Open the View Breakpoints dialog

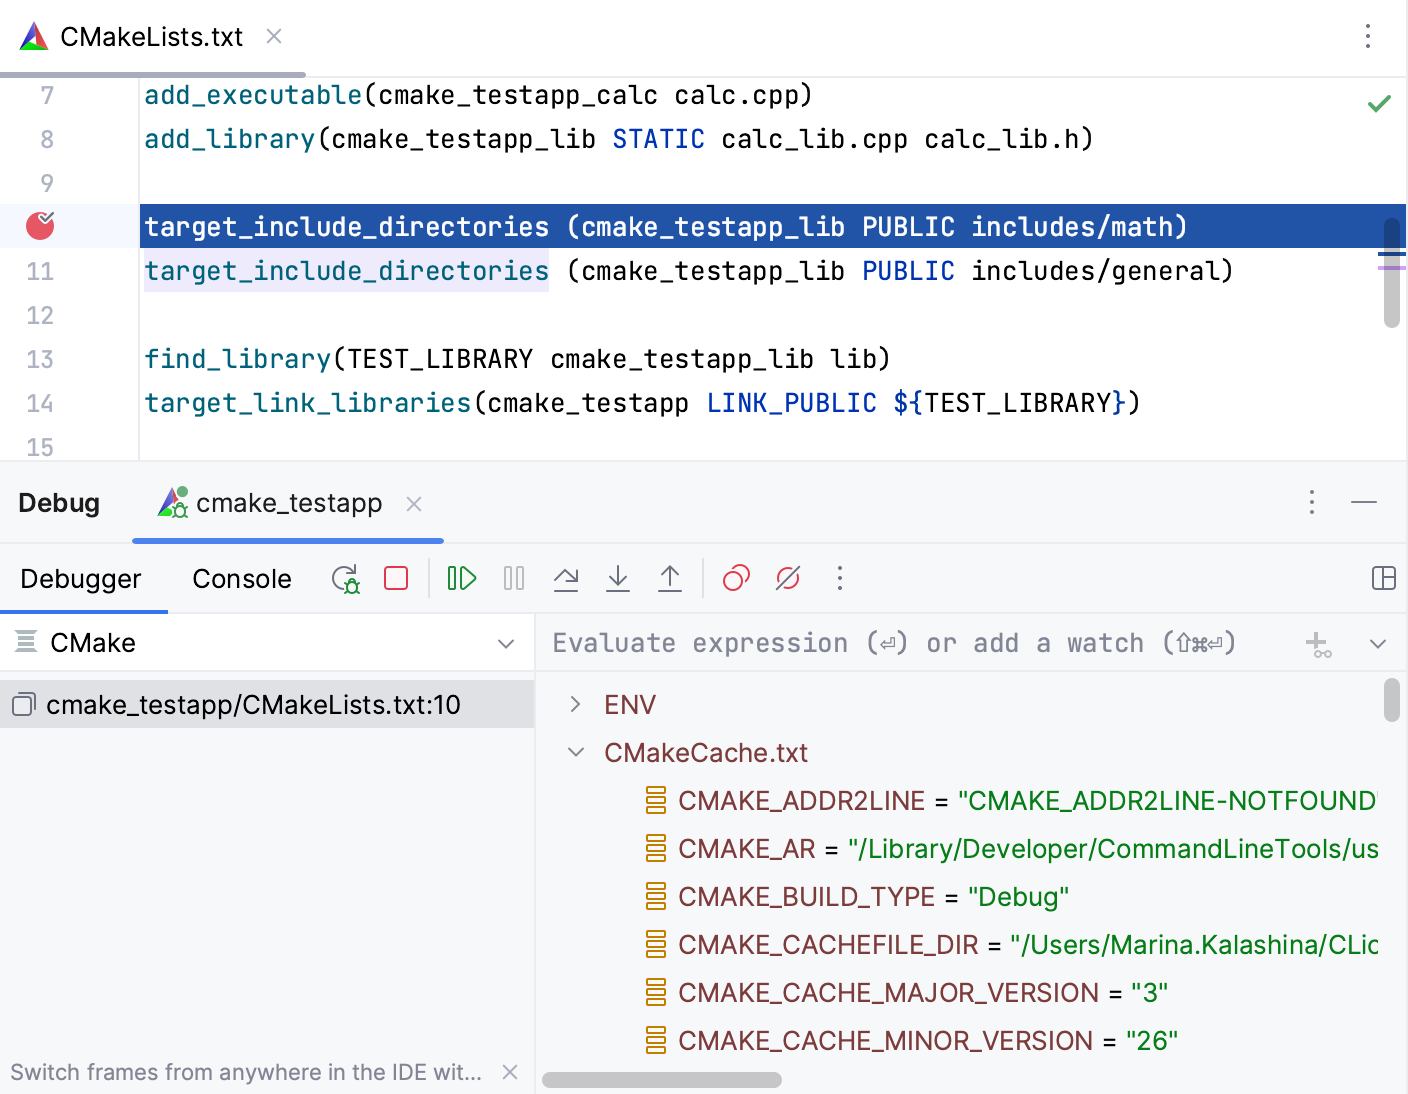(x=736, y=578)
